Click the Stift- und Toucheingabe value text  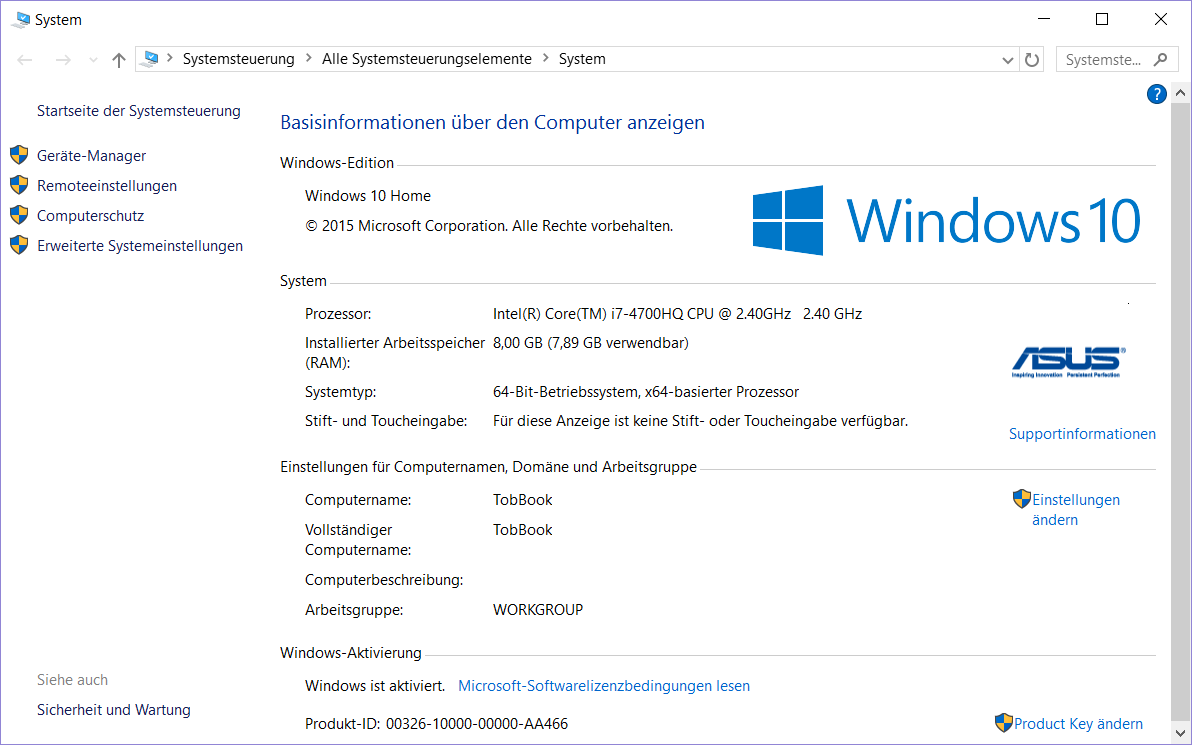(700, 420)
